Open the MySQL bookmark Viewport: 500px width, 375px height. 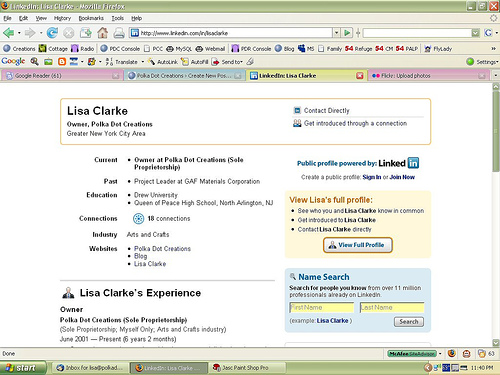tap(179, 49)
